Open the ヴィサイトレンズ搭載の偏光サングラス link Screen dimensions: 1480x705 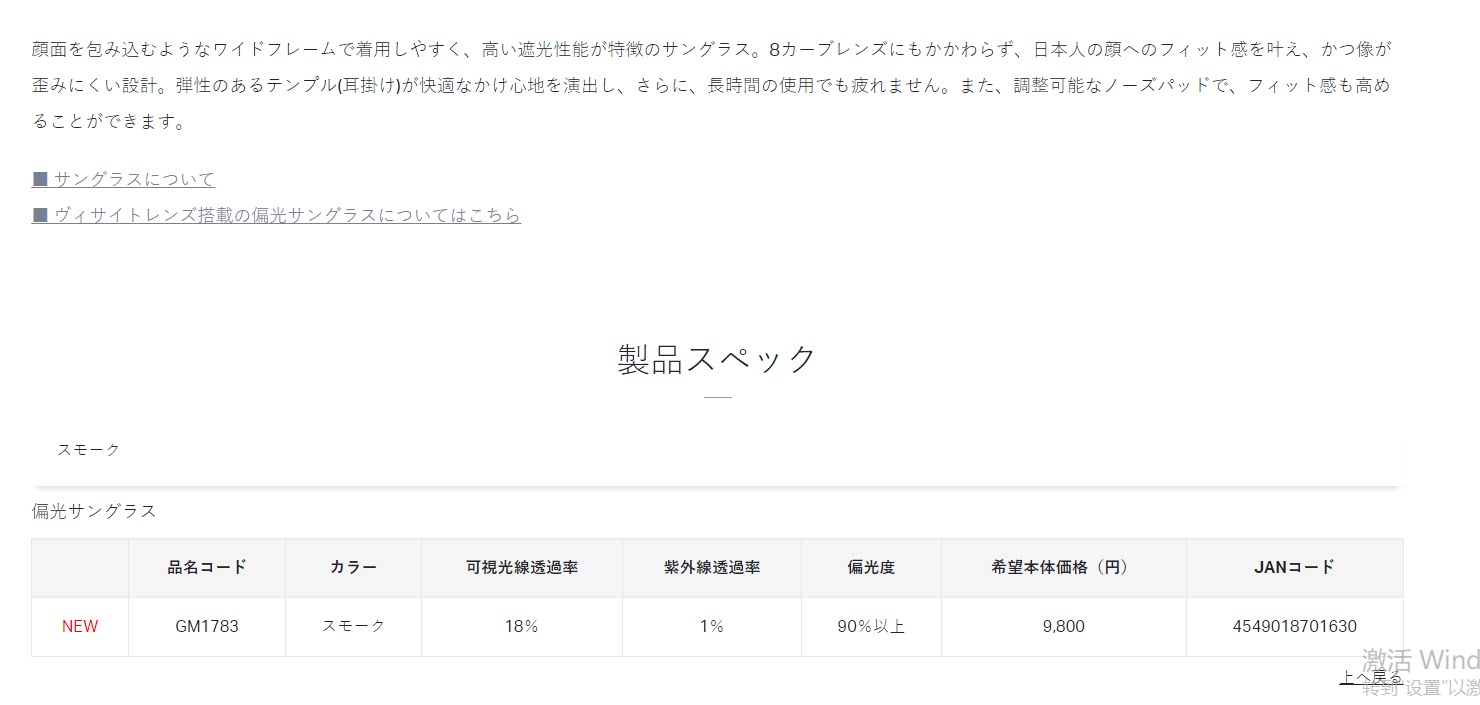coord(287,215)
